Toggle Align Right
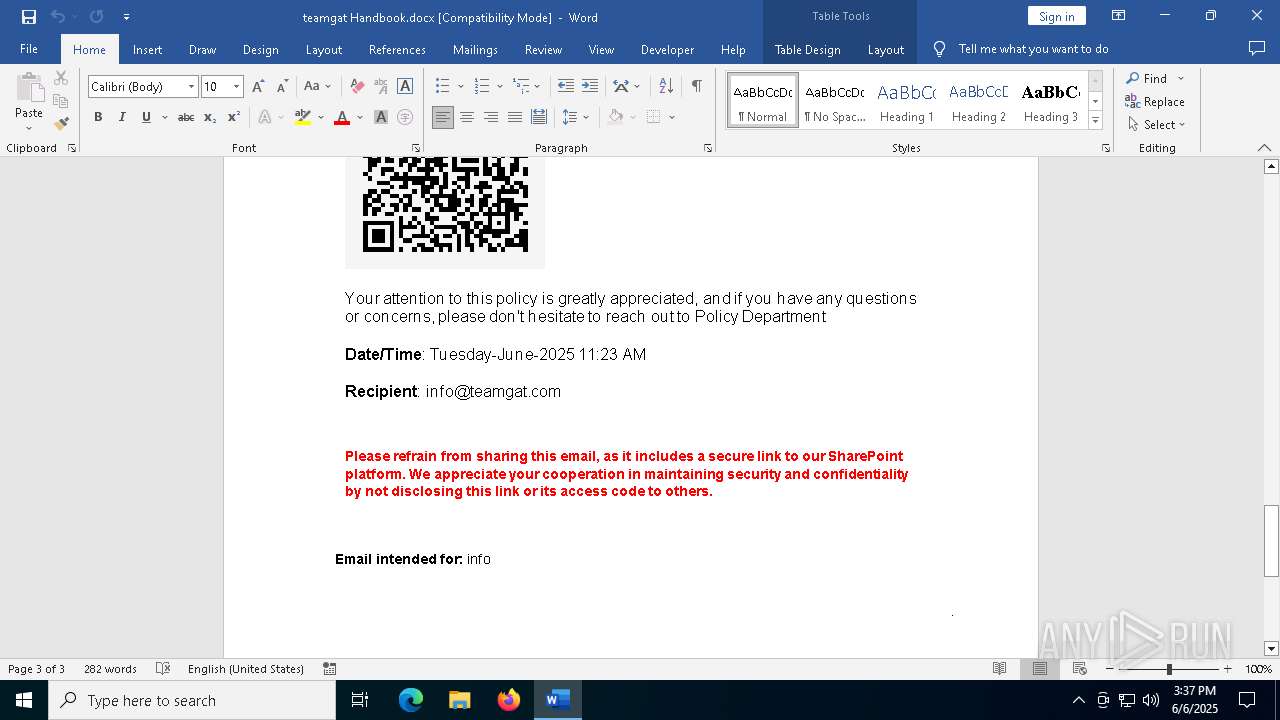Screen dimensions: 1280x720 coord(491,117)
